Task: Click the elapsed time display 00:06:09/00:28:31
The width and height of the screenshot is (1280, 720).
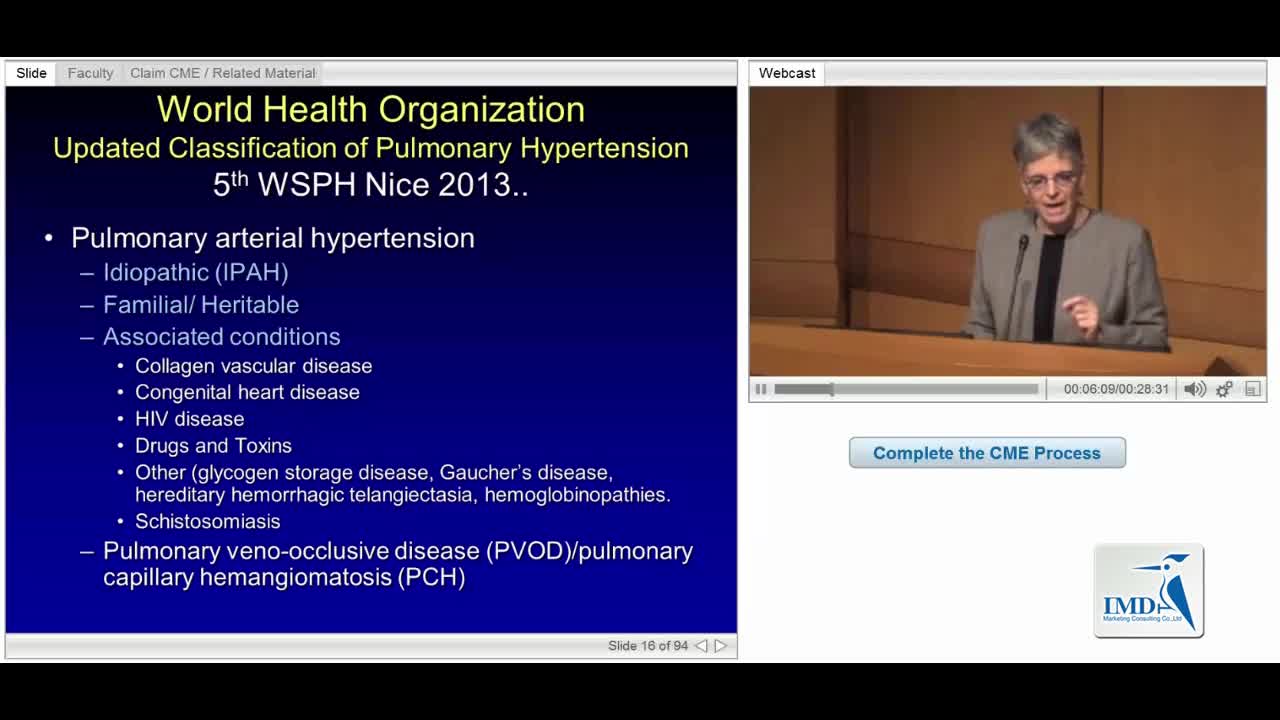Action: 1116,389
